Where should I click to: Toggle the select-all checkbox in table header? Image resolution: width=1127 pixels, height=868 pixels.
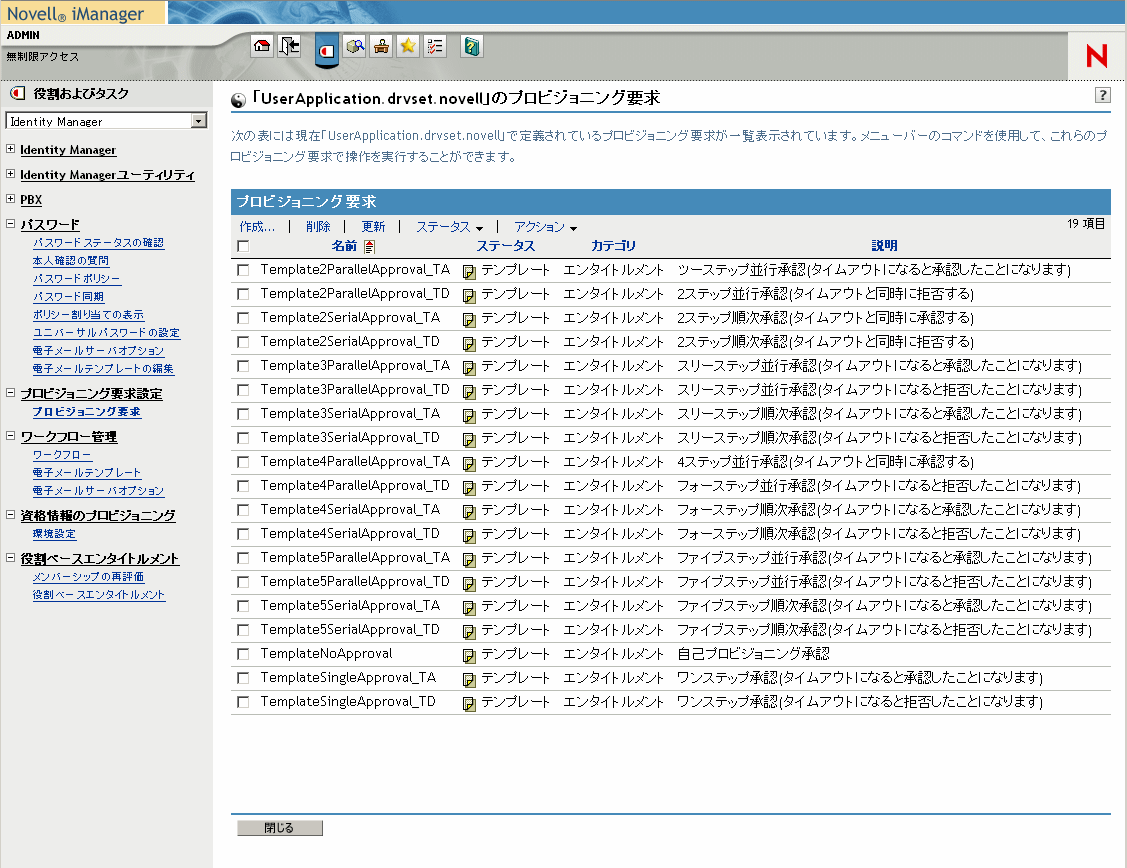pos(243,246)
